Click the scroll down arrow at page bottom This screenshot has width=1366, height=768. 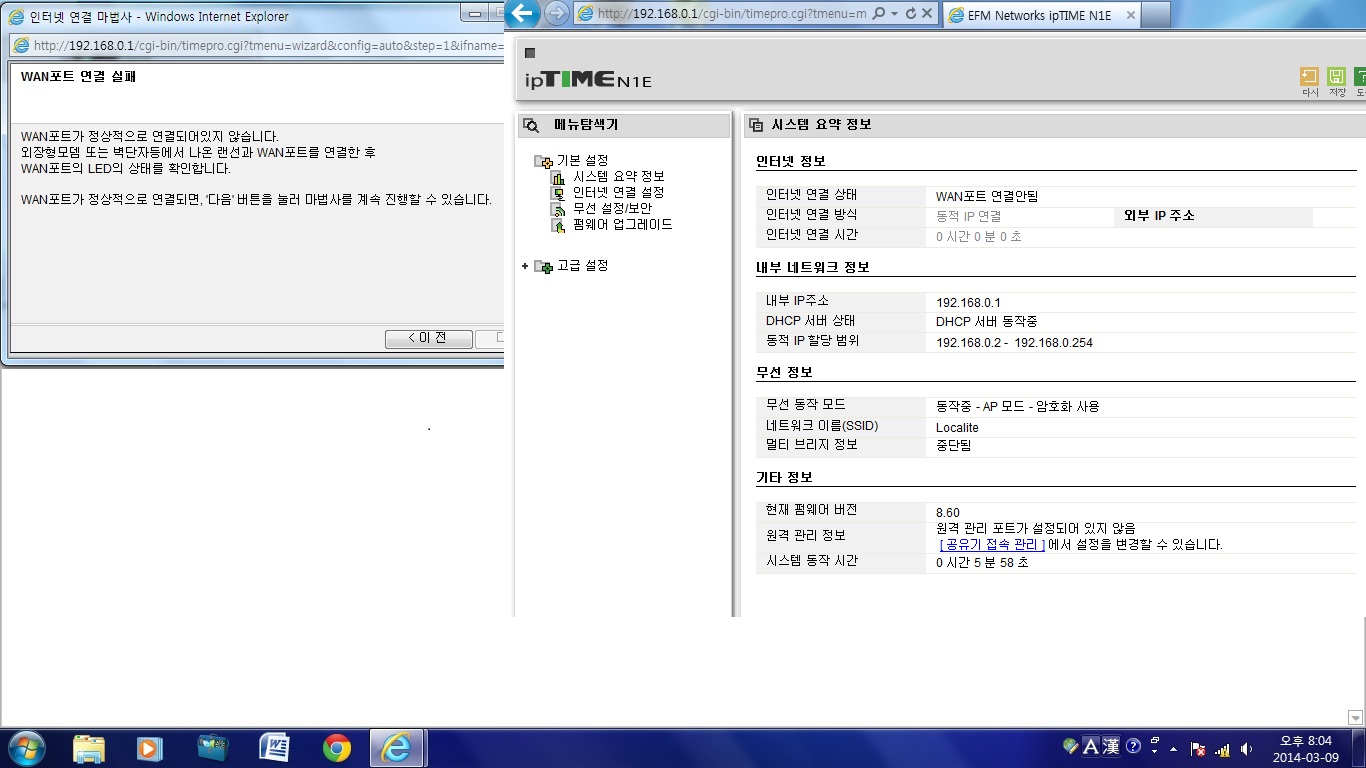tap(1356, 717)
